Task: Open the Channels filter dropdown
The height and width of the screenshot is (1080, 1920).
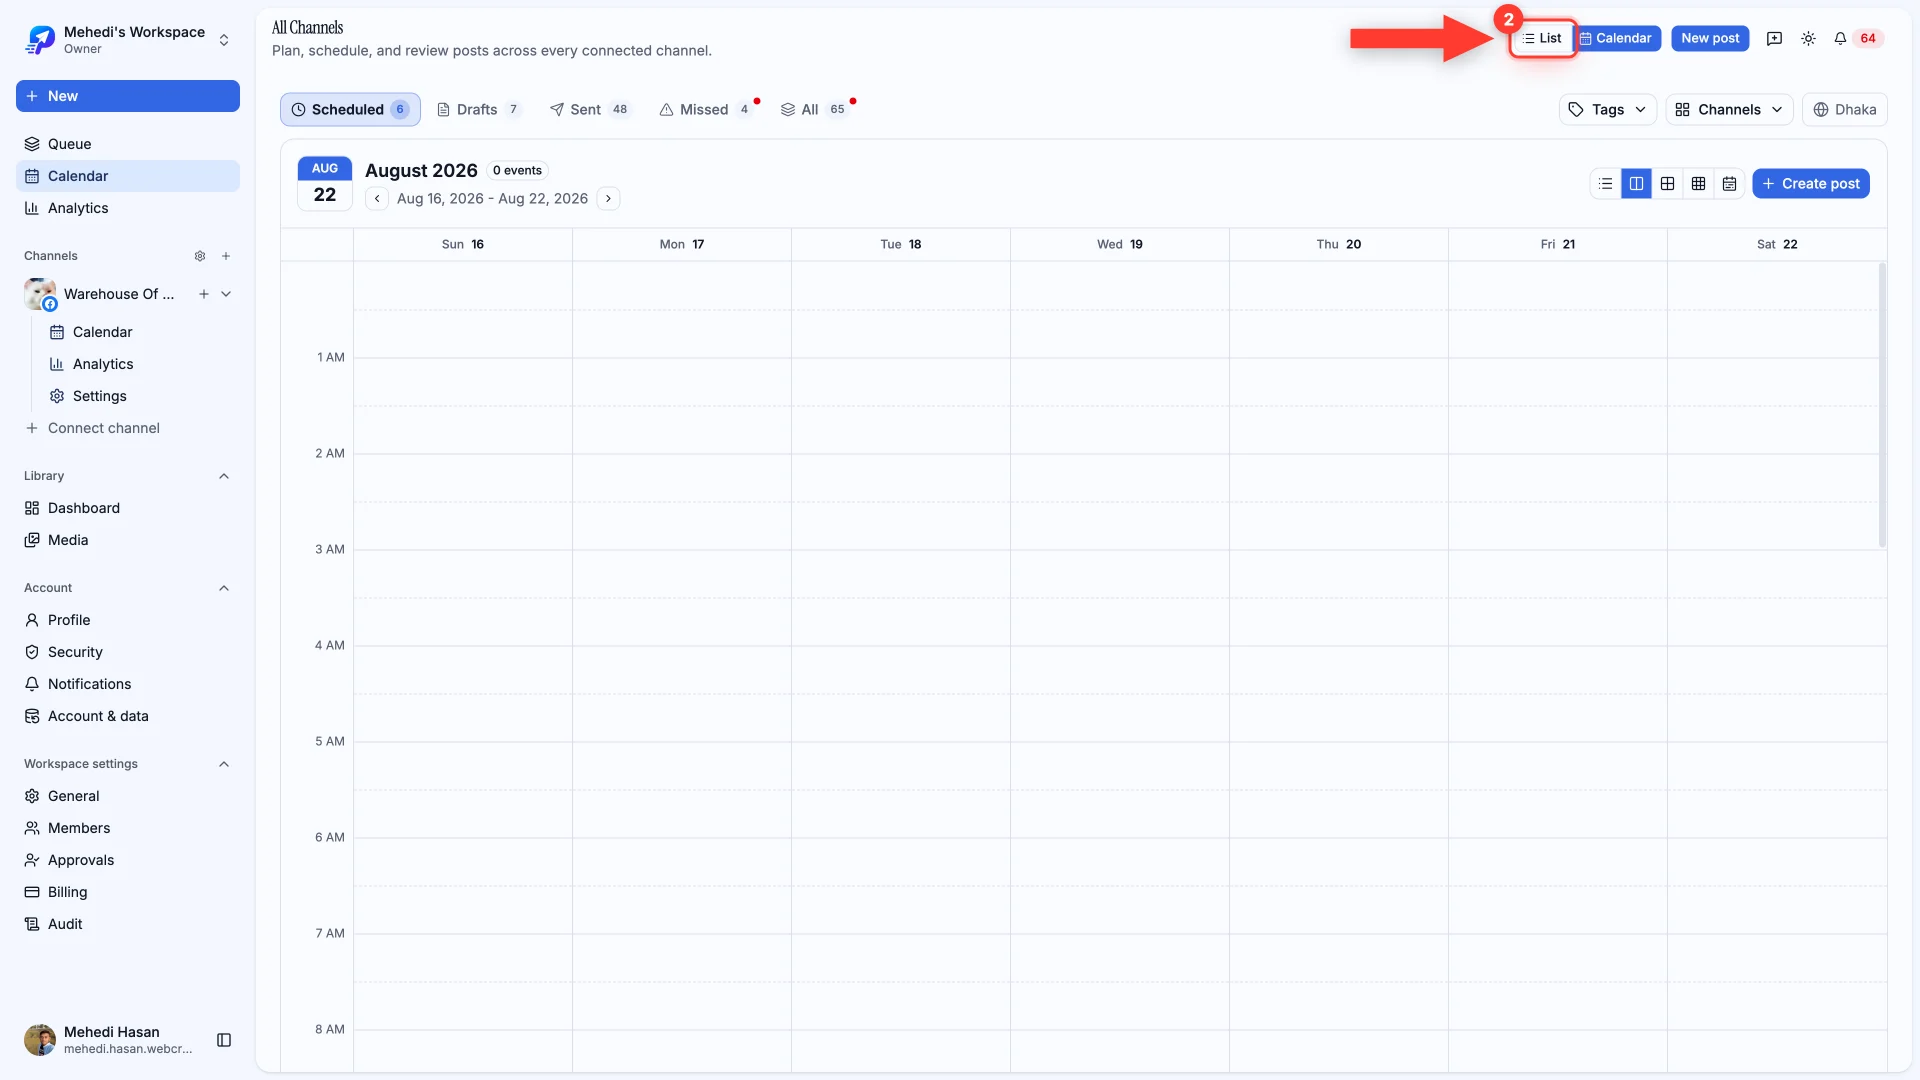Action: (x=1728, y=110)
